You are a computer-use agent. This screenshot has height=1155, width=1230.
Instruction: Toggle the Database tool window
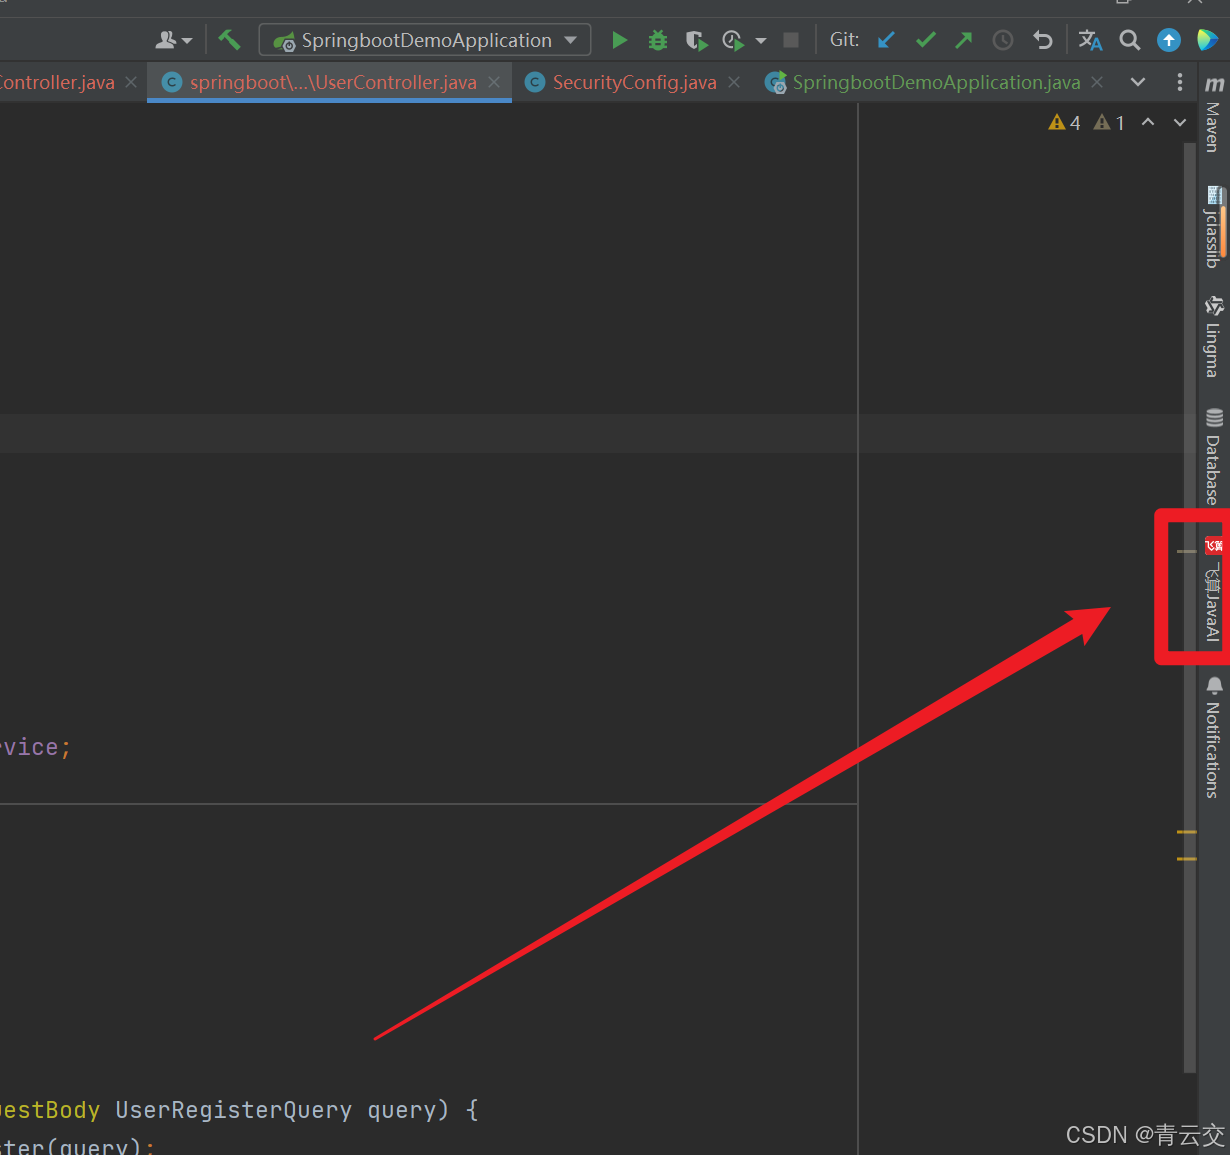pos(1214,456)
